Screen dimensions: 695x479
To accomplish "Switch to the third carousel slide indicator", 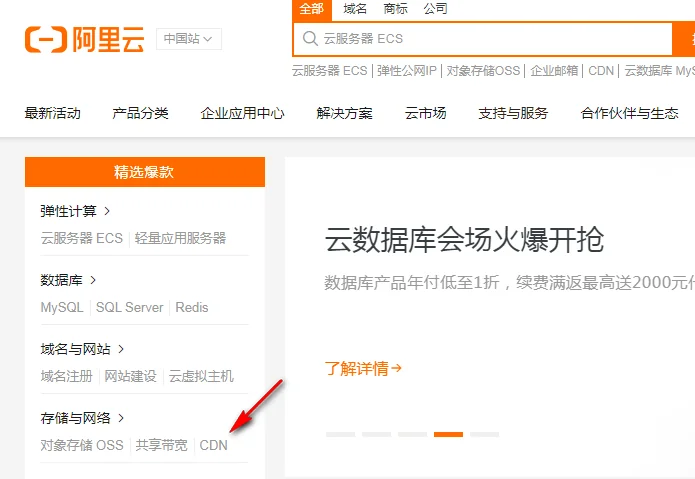I will point(412,434).
